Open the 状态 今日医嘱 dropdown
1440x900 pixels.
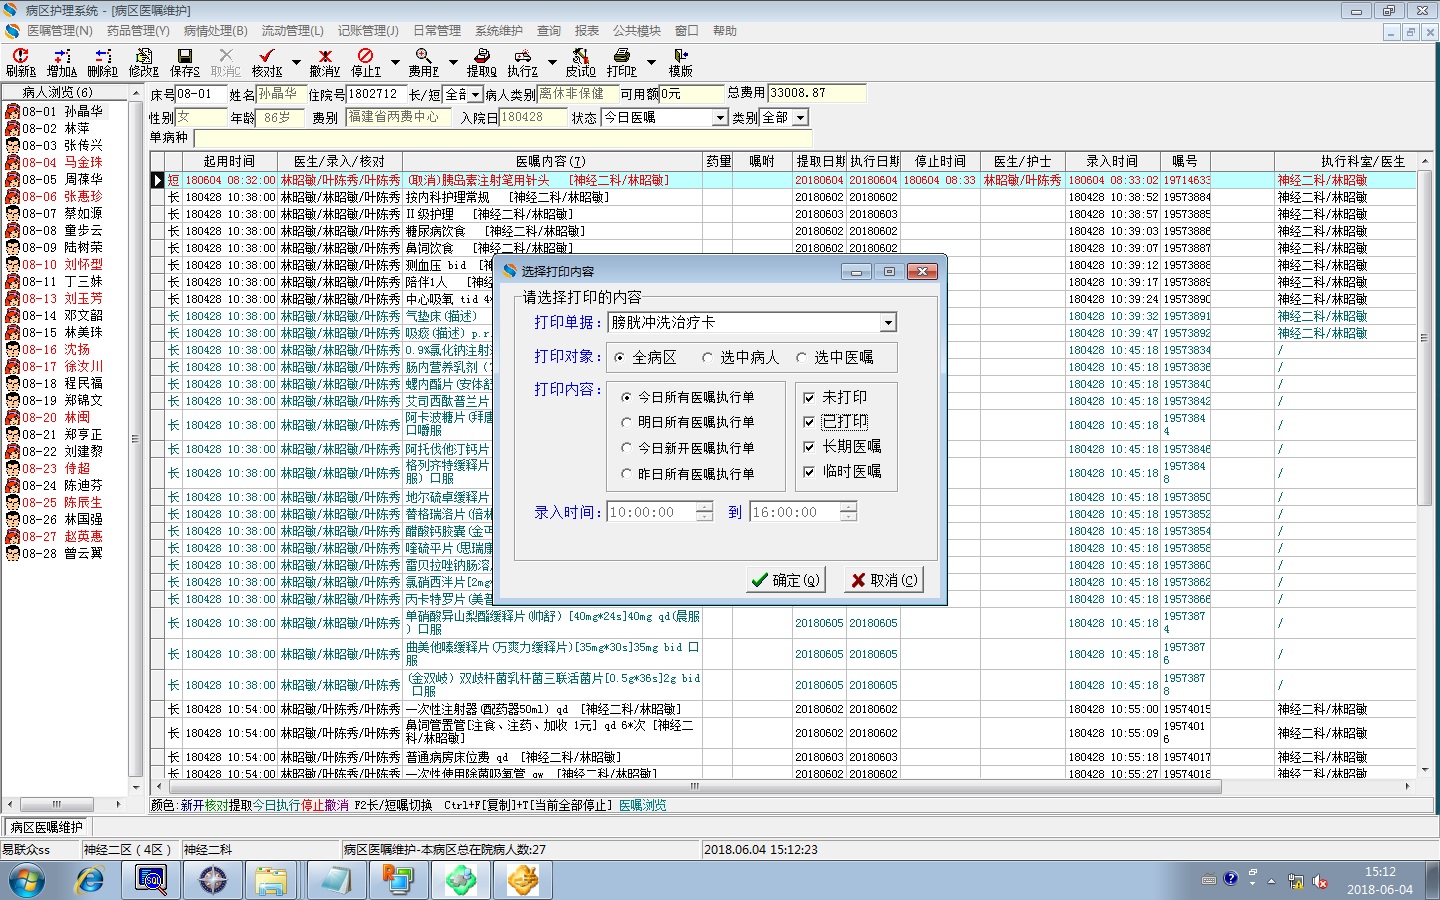click(719, 118)
